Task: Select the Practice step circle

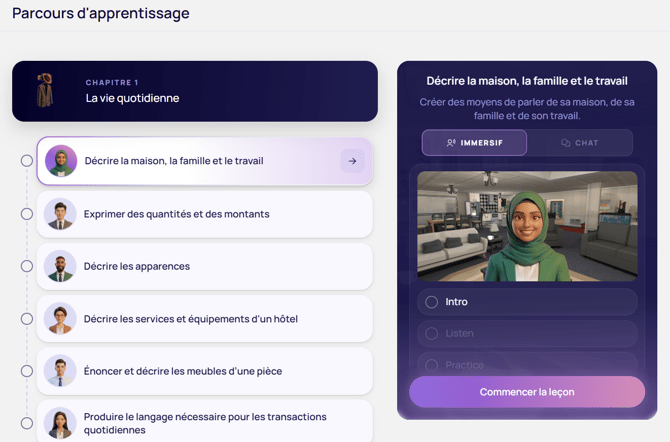Action: (432, 365)
